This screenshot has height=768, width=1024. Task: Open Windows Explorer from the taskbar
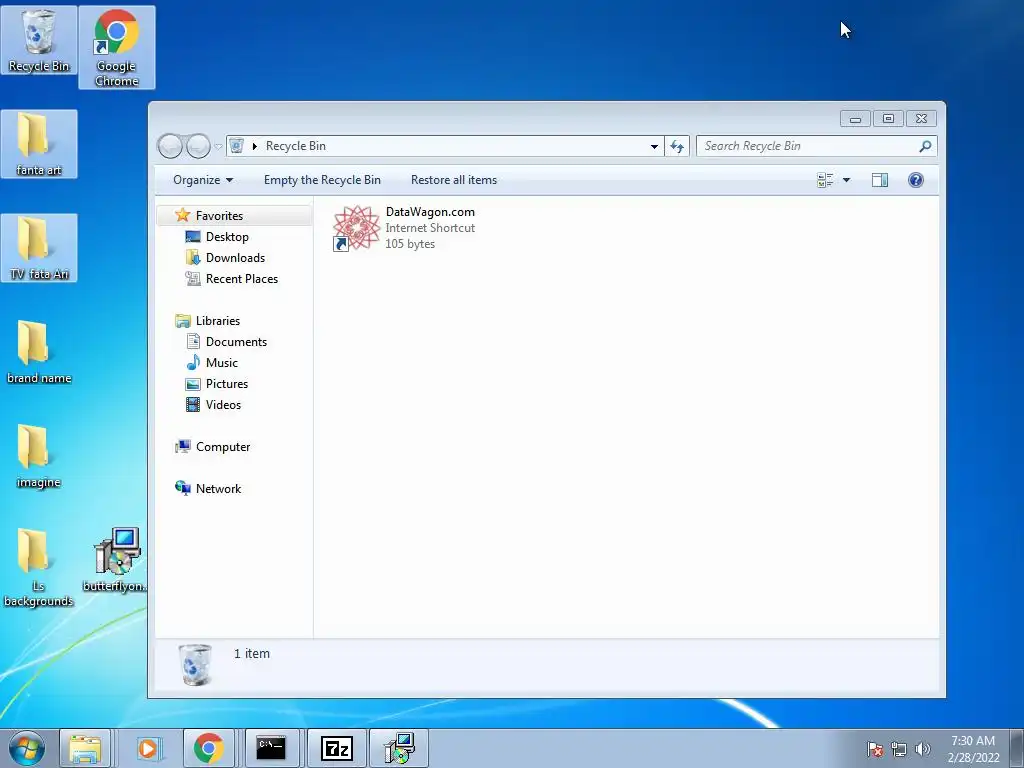tap(85, 748)
